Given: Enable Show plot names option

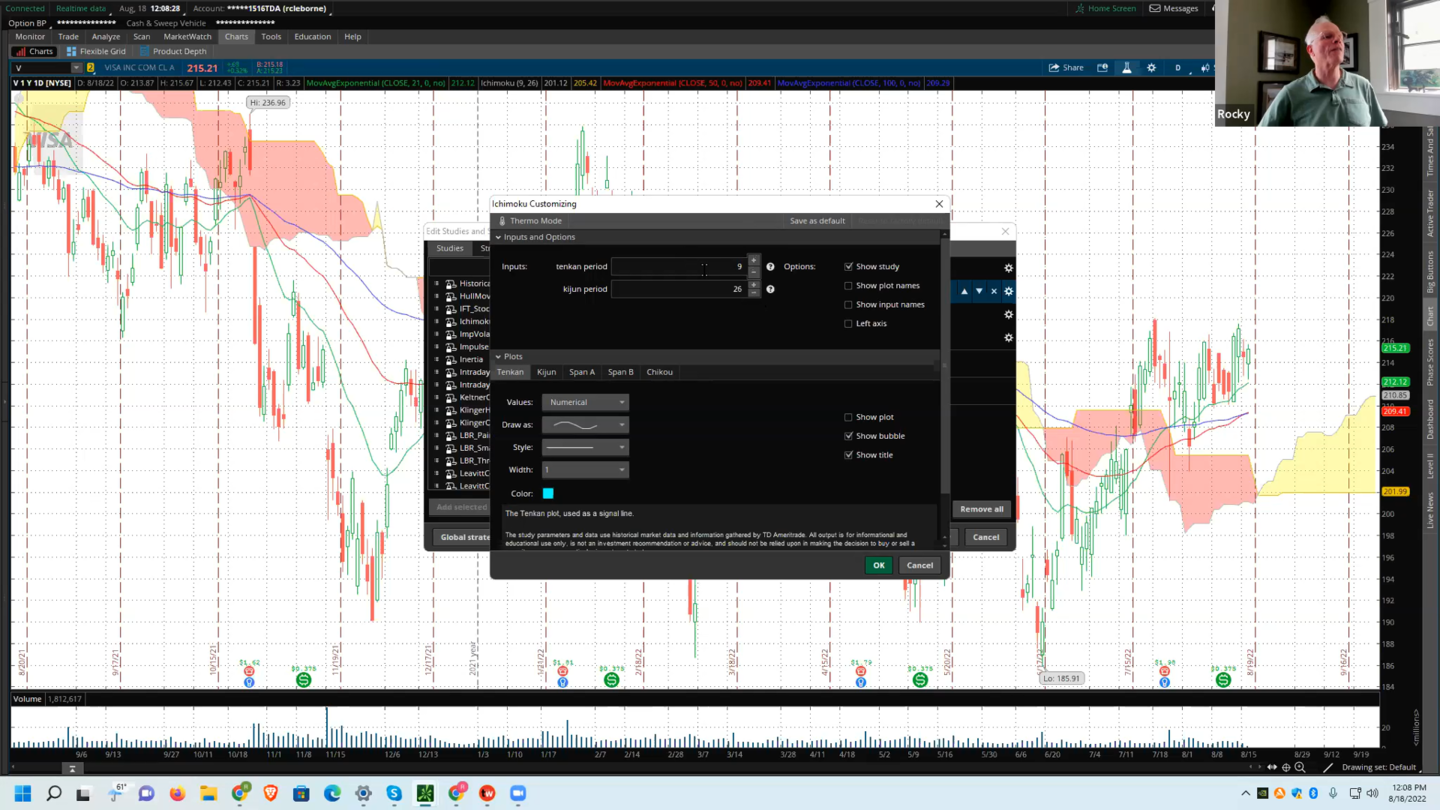Looking at the screenshot, I should click(x=848, y=285).
